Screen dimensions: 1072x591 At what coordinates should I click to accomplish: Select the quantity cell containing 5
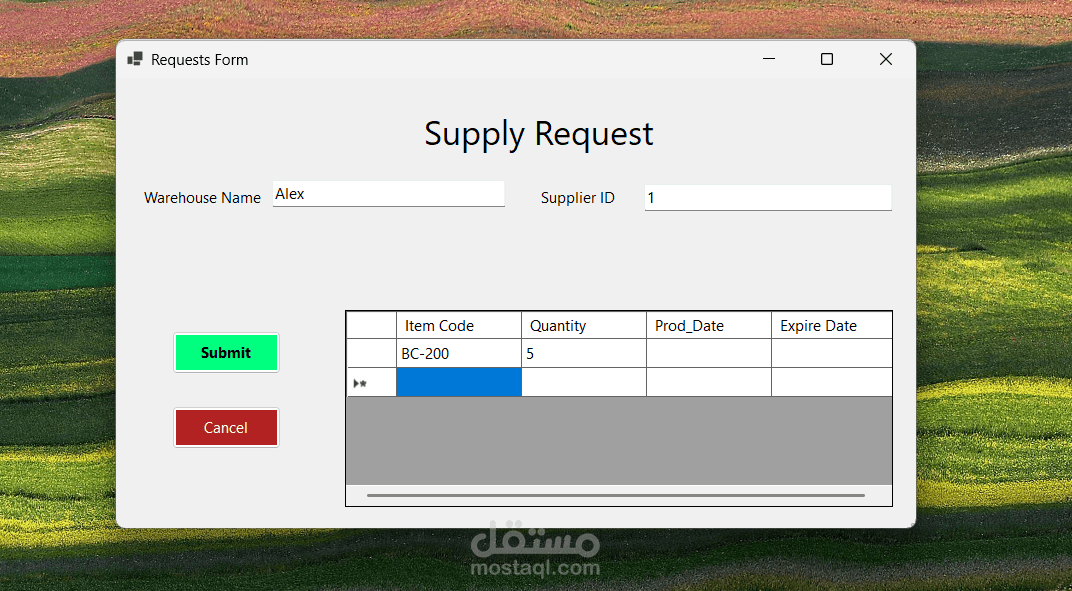click(584, 354)
